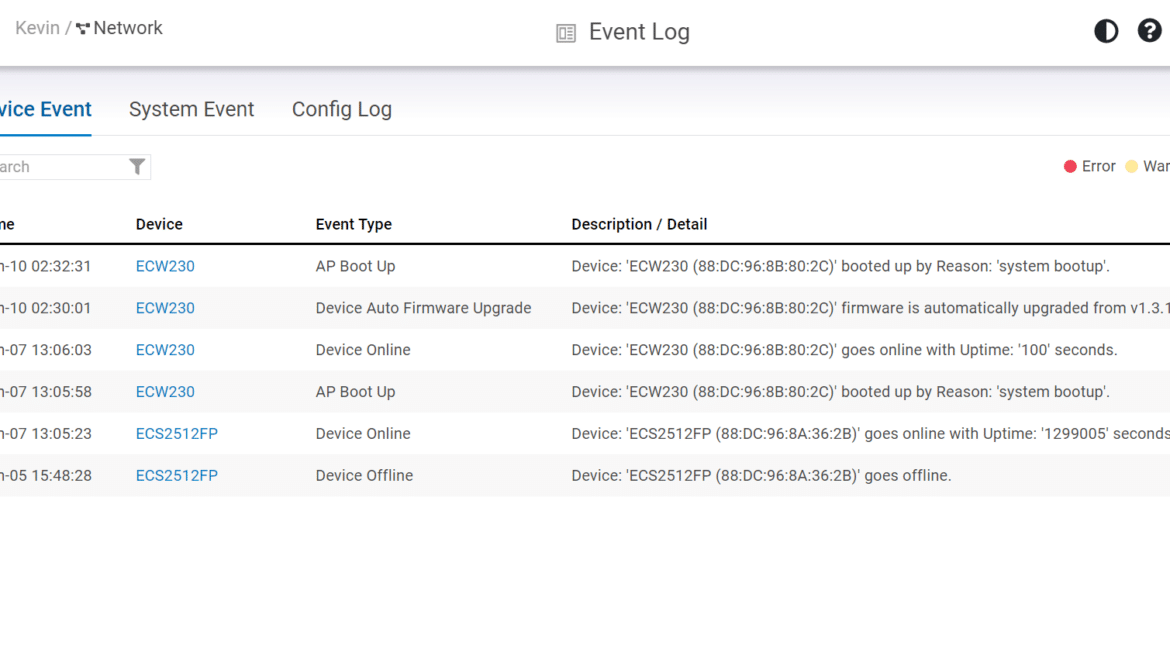The image size is (1170, 663).
Task: Sort by the Event Type column header
Action: click(x=354, y=224)
